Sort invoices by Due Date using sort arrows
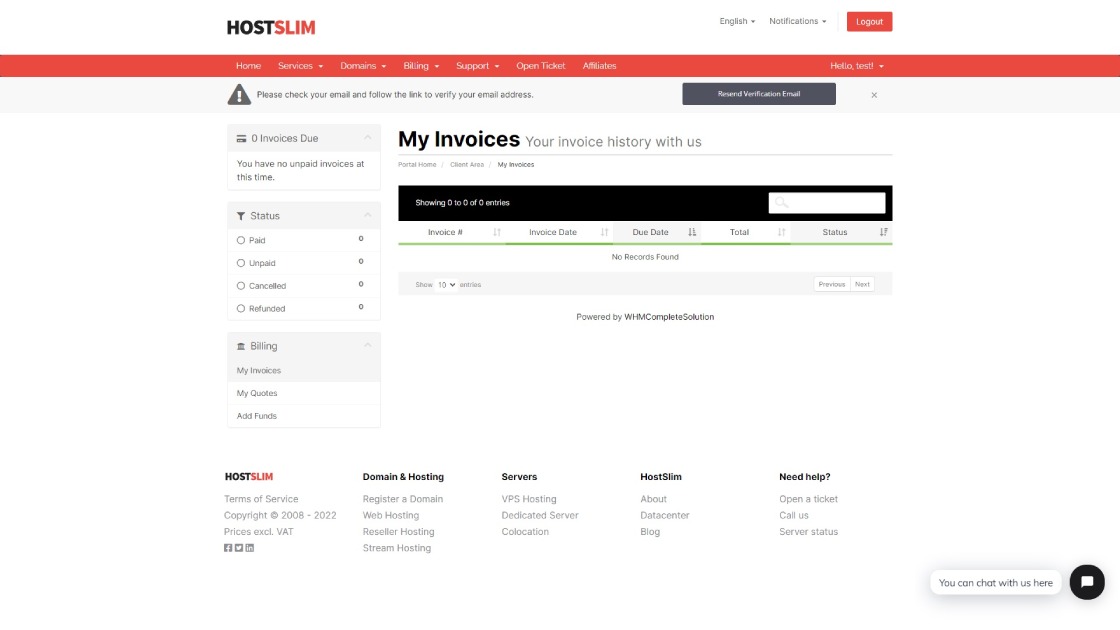The height and width of the screenshot is (630, 1120). 691,231
